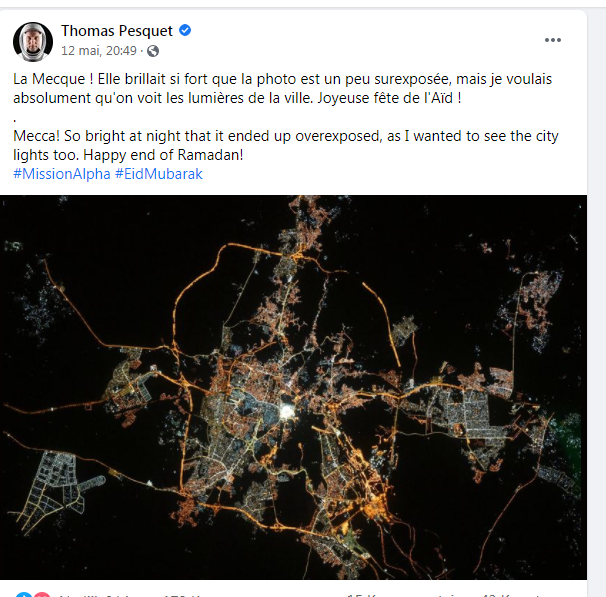Click the public audience globe icon
The image size is (606, 597).
[153, 51]
